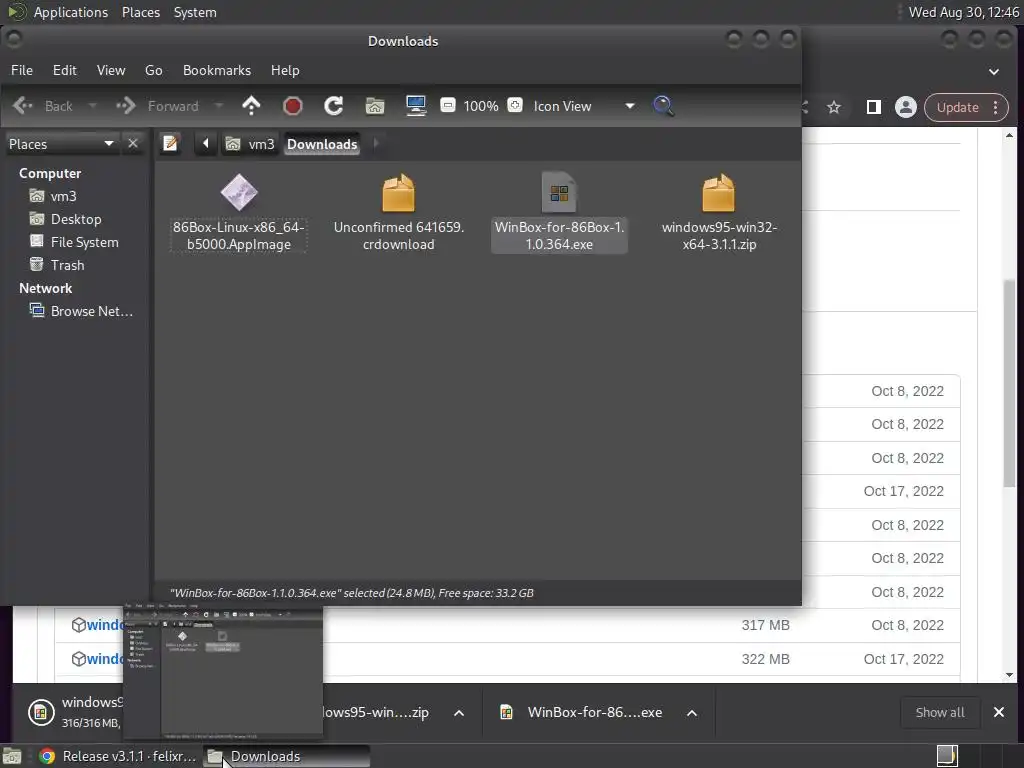Switch to Release v3.1.1 Chrome taskbar item
Viewport: 1024px width, 768px height.
118,756
